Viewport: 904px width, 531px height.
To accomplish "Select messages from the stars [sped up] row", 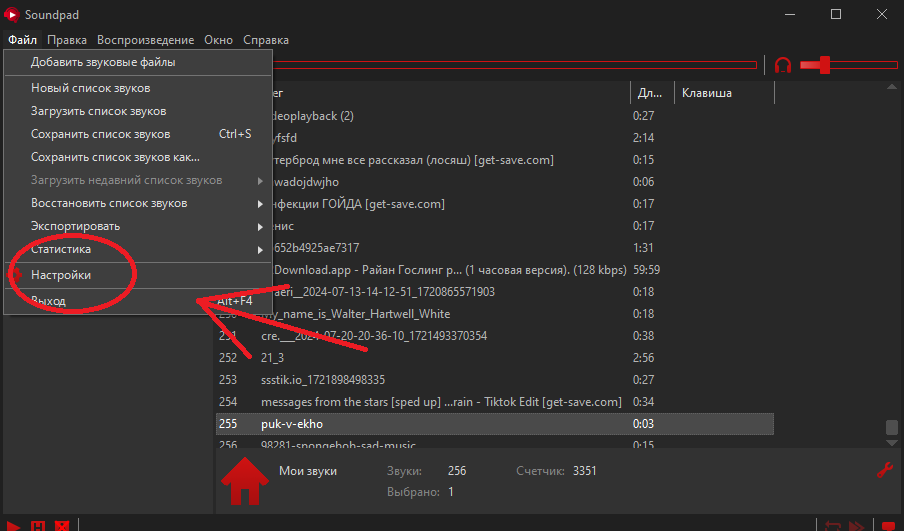I will tap(495, 402).
